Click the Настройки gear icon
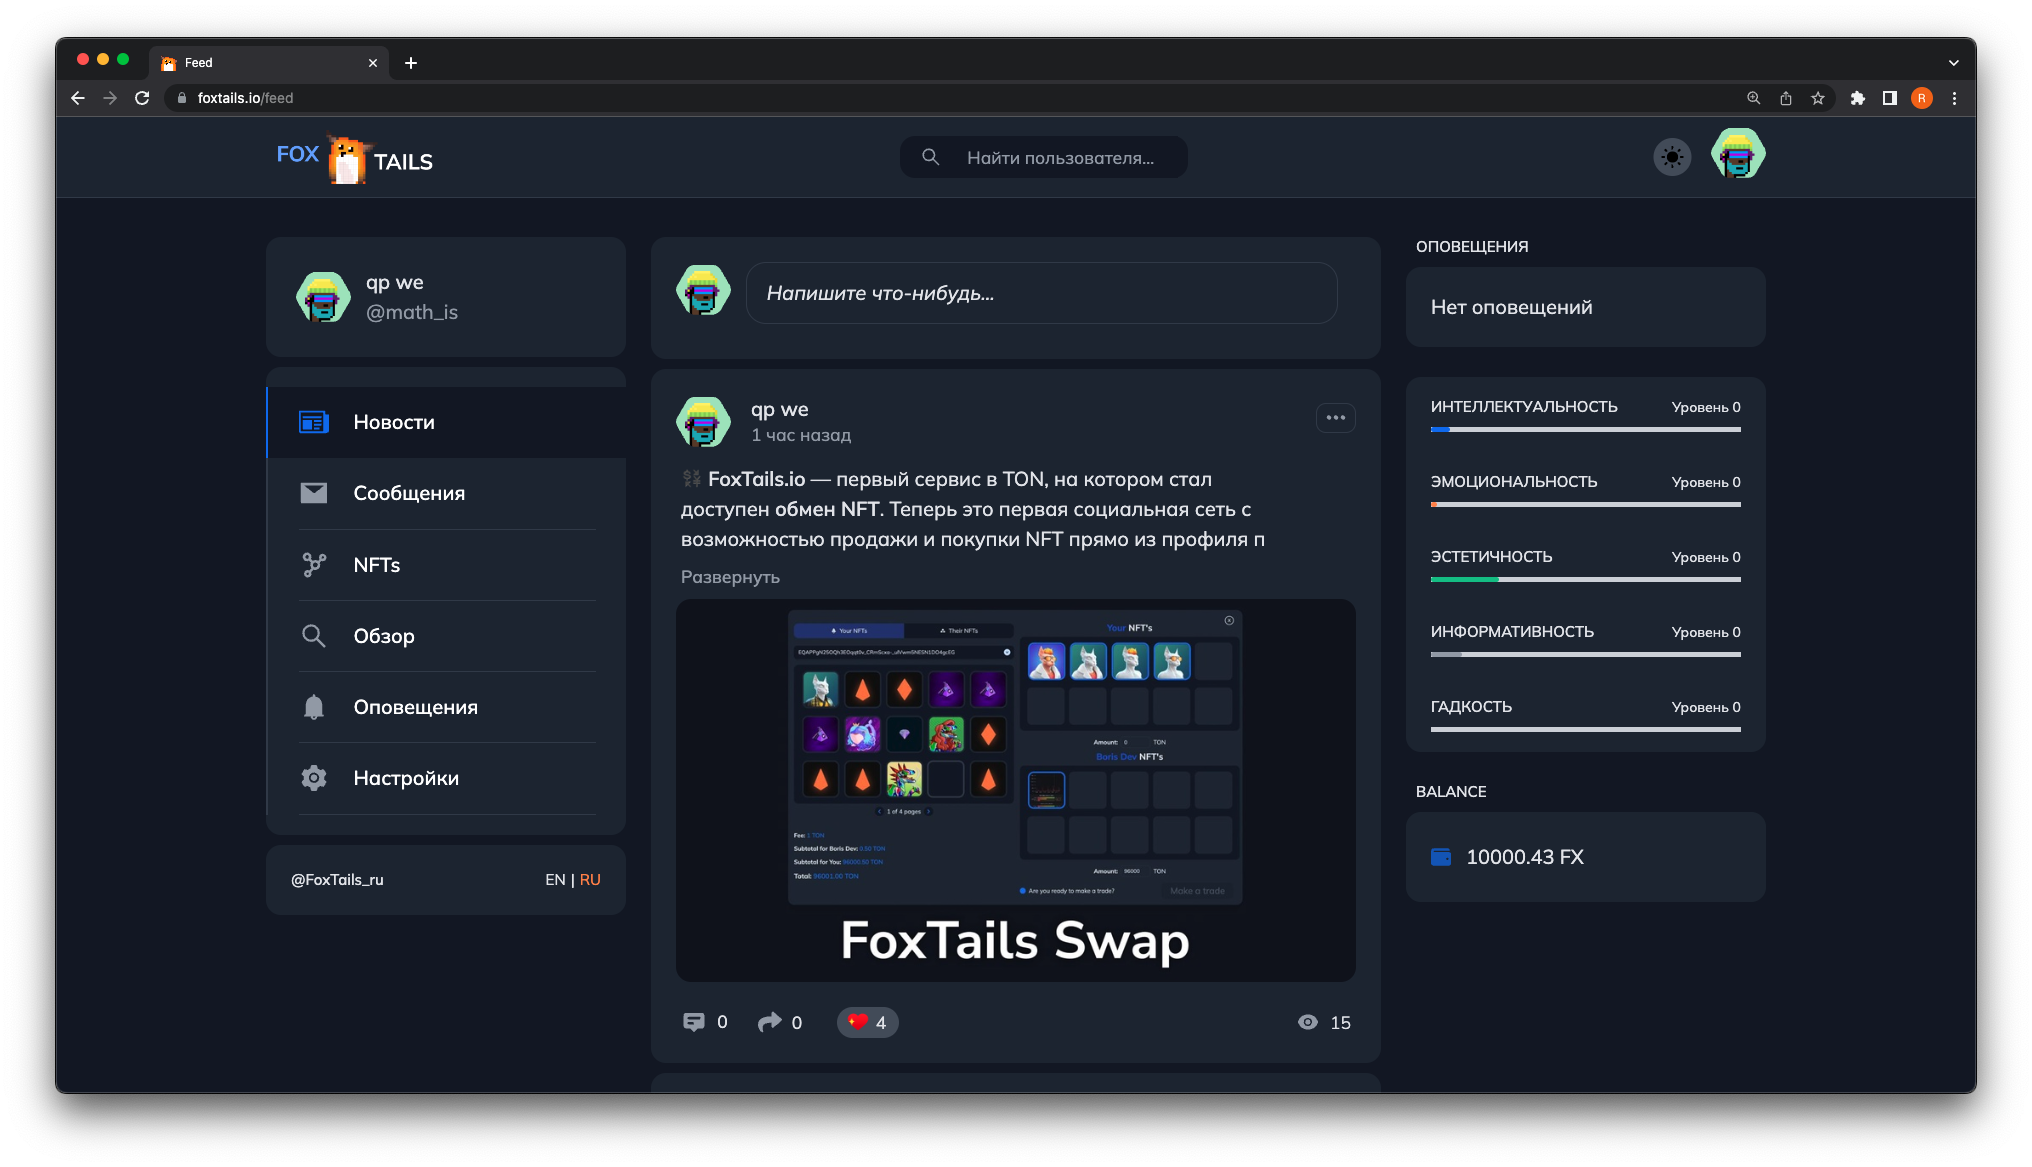This screenshot has width=2032, height=1167. point(314,778)
